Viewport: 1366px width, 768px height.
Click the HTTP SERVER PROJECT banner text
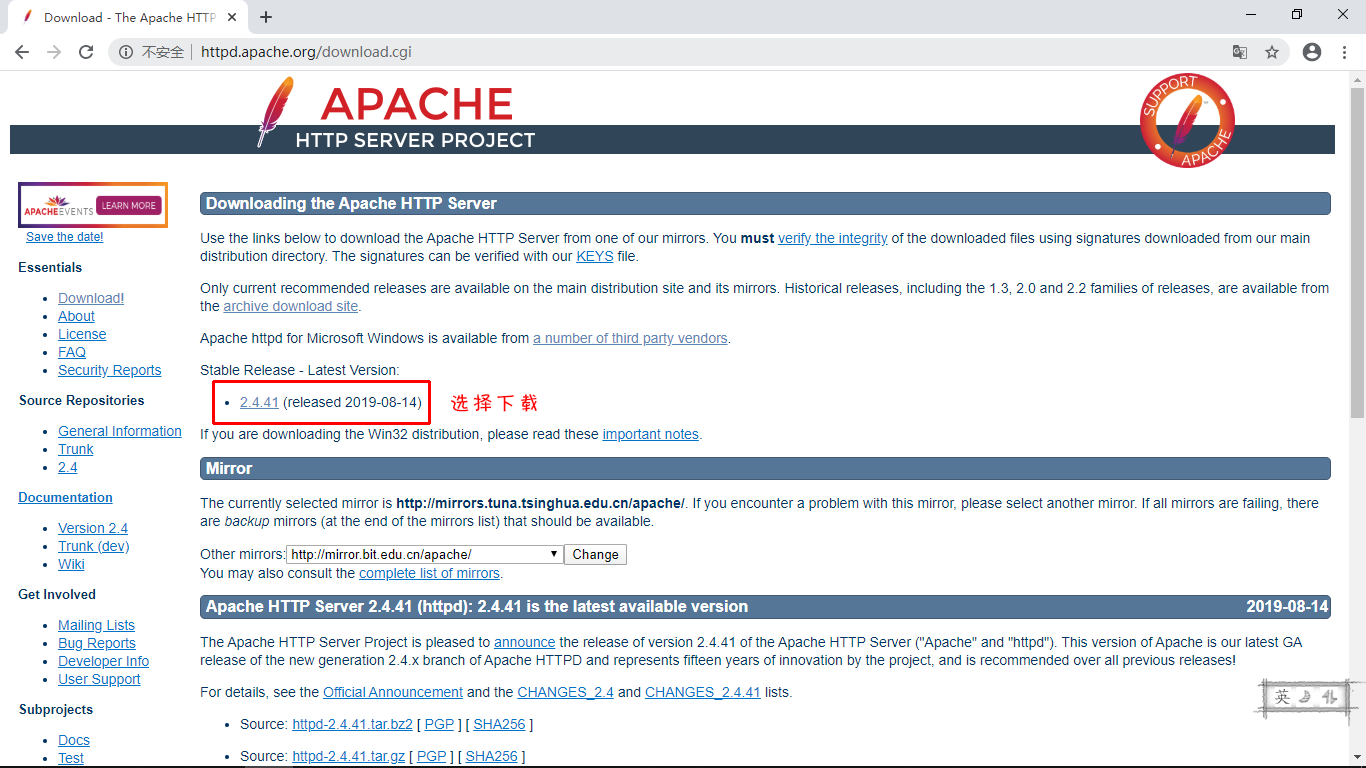point(415,140)
